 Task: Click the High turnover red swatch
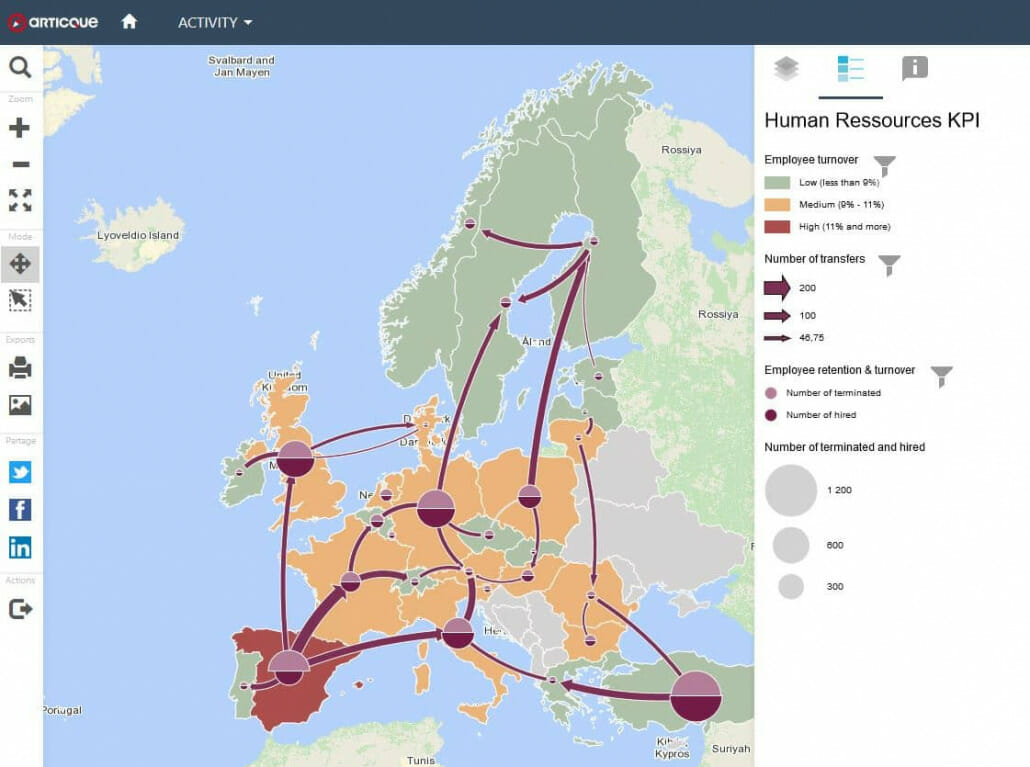777,227
